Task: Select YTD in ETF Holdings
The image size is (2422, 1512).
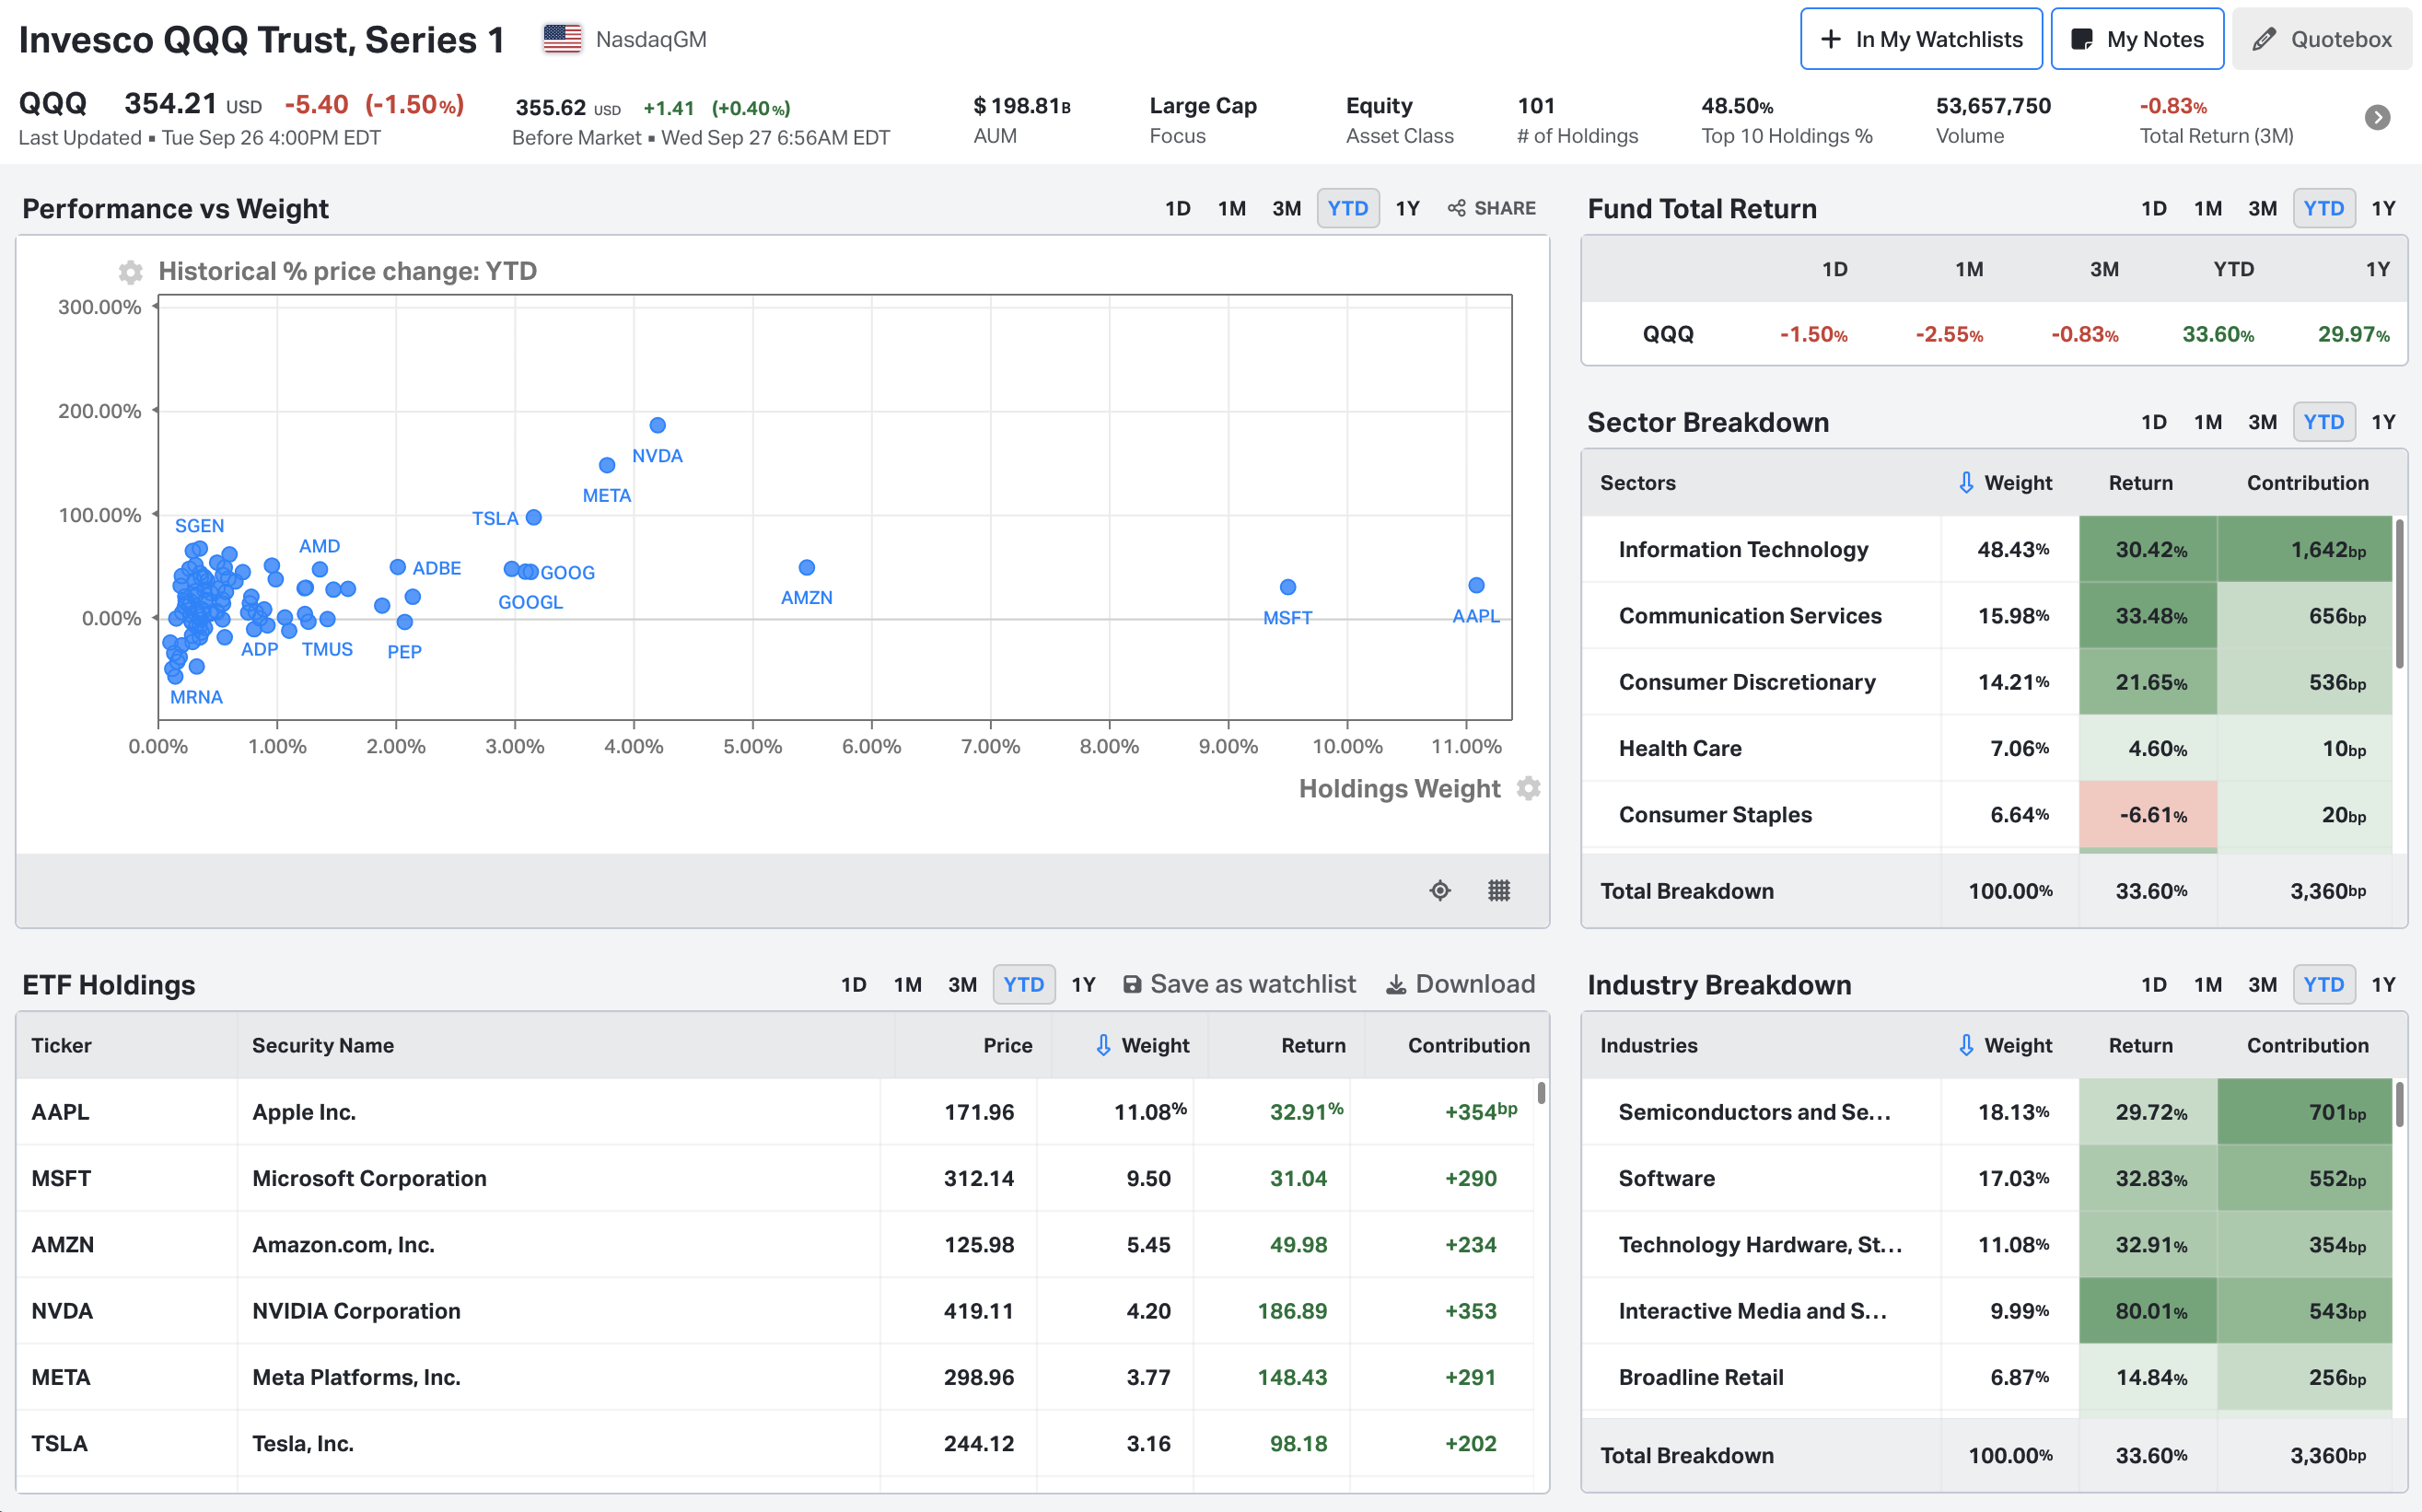Action: click(x=1024, y=984)
